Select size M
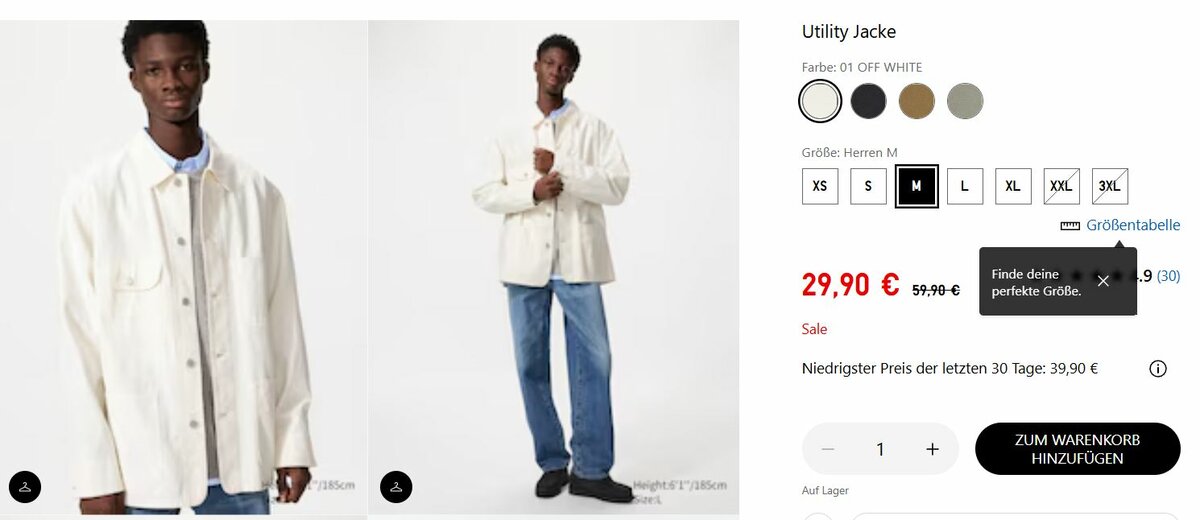The width and height of the screenshot is (1200, 520). click(916, 186)
